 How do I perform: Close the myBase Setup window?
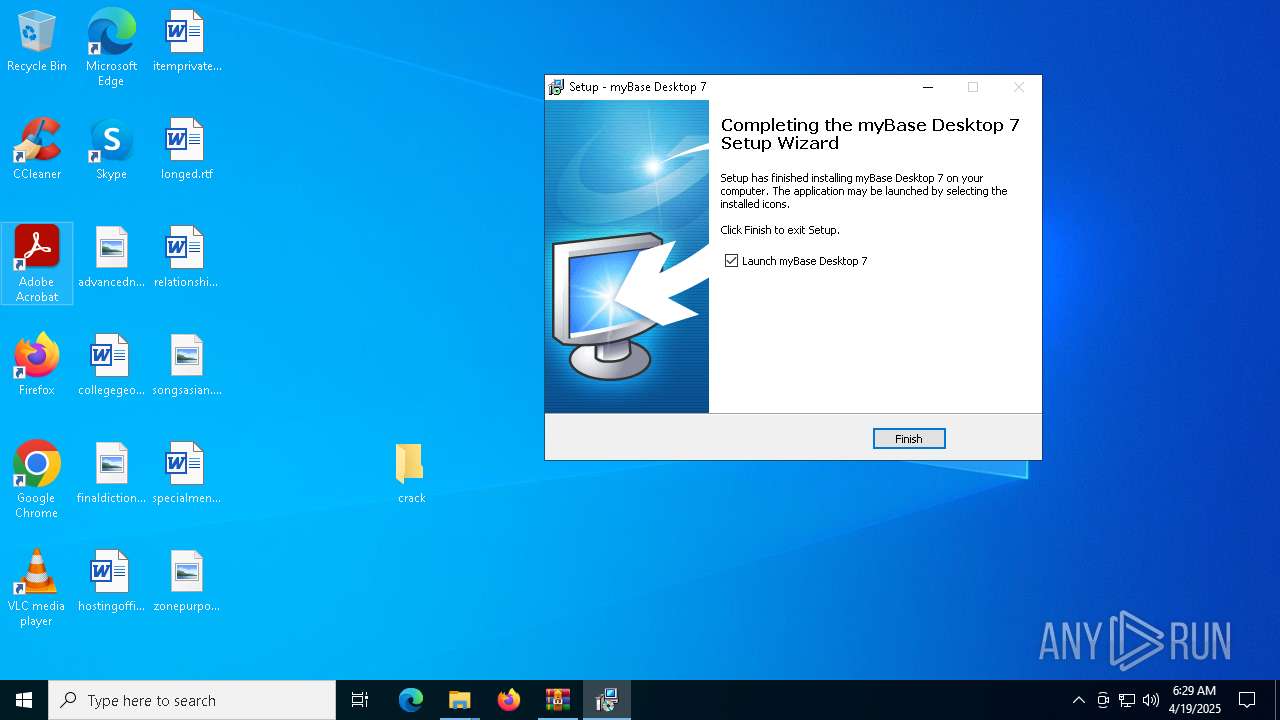(x=1018, y=87)
